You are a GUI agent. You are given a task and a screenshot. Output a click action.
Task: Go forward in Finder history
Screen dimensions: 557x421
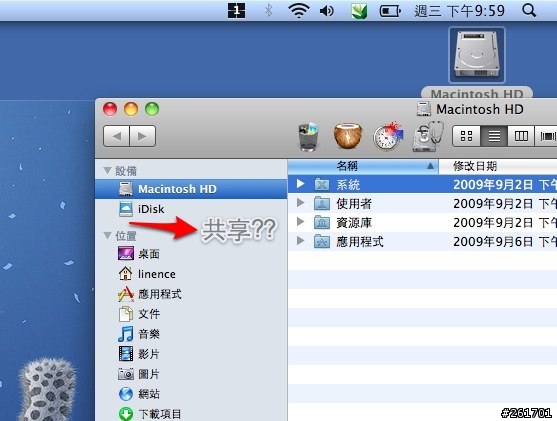point(142,136)
